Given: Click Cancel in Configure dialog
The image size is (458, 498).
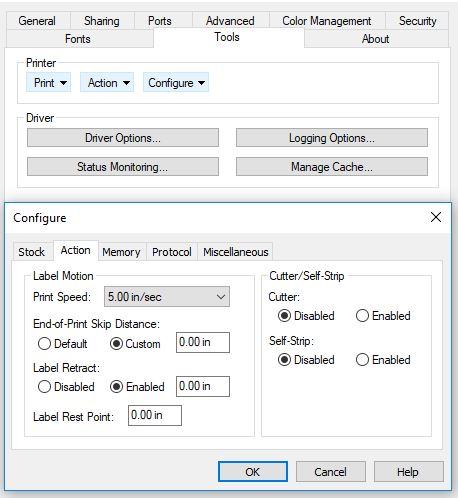Looking at the screenshot, I should (331, 472).
